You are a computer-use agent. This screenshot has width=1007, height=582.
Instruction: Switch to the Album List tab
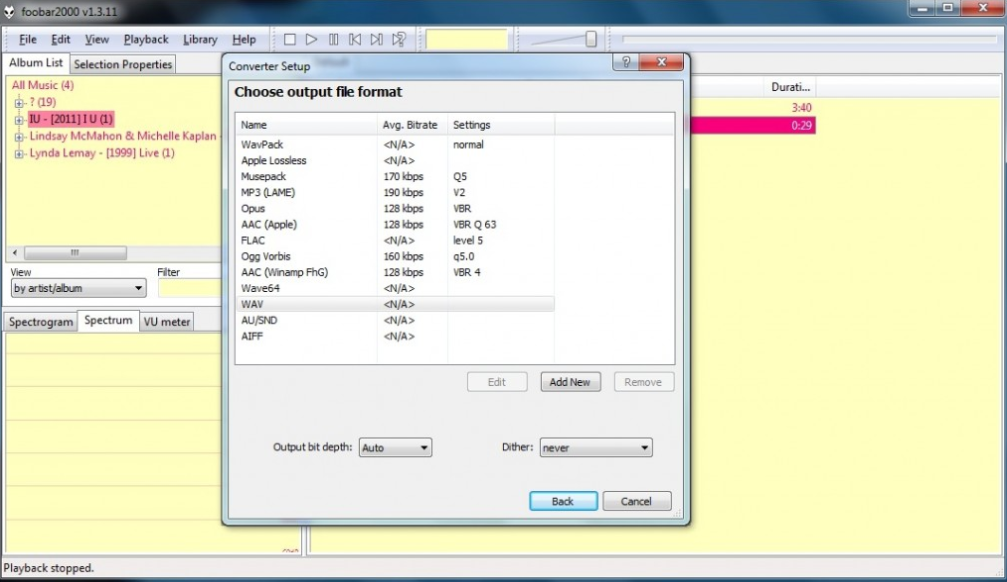(x=36, y=63)
